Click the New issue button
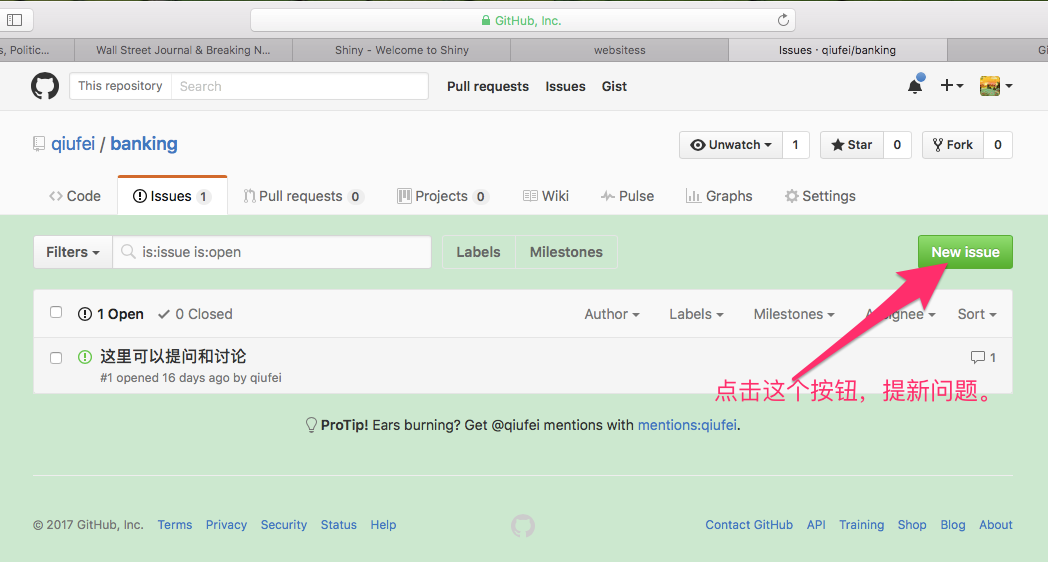Viewport: 1048px width, 562px height. [x=965, y=252]
